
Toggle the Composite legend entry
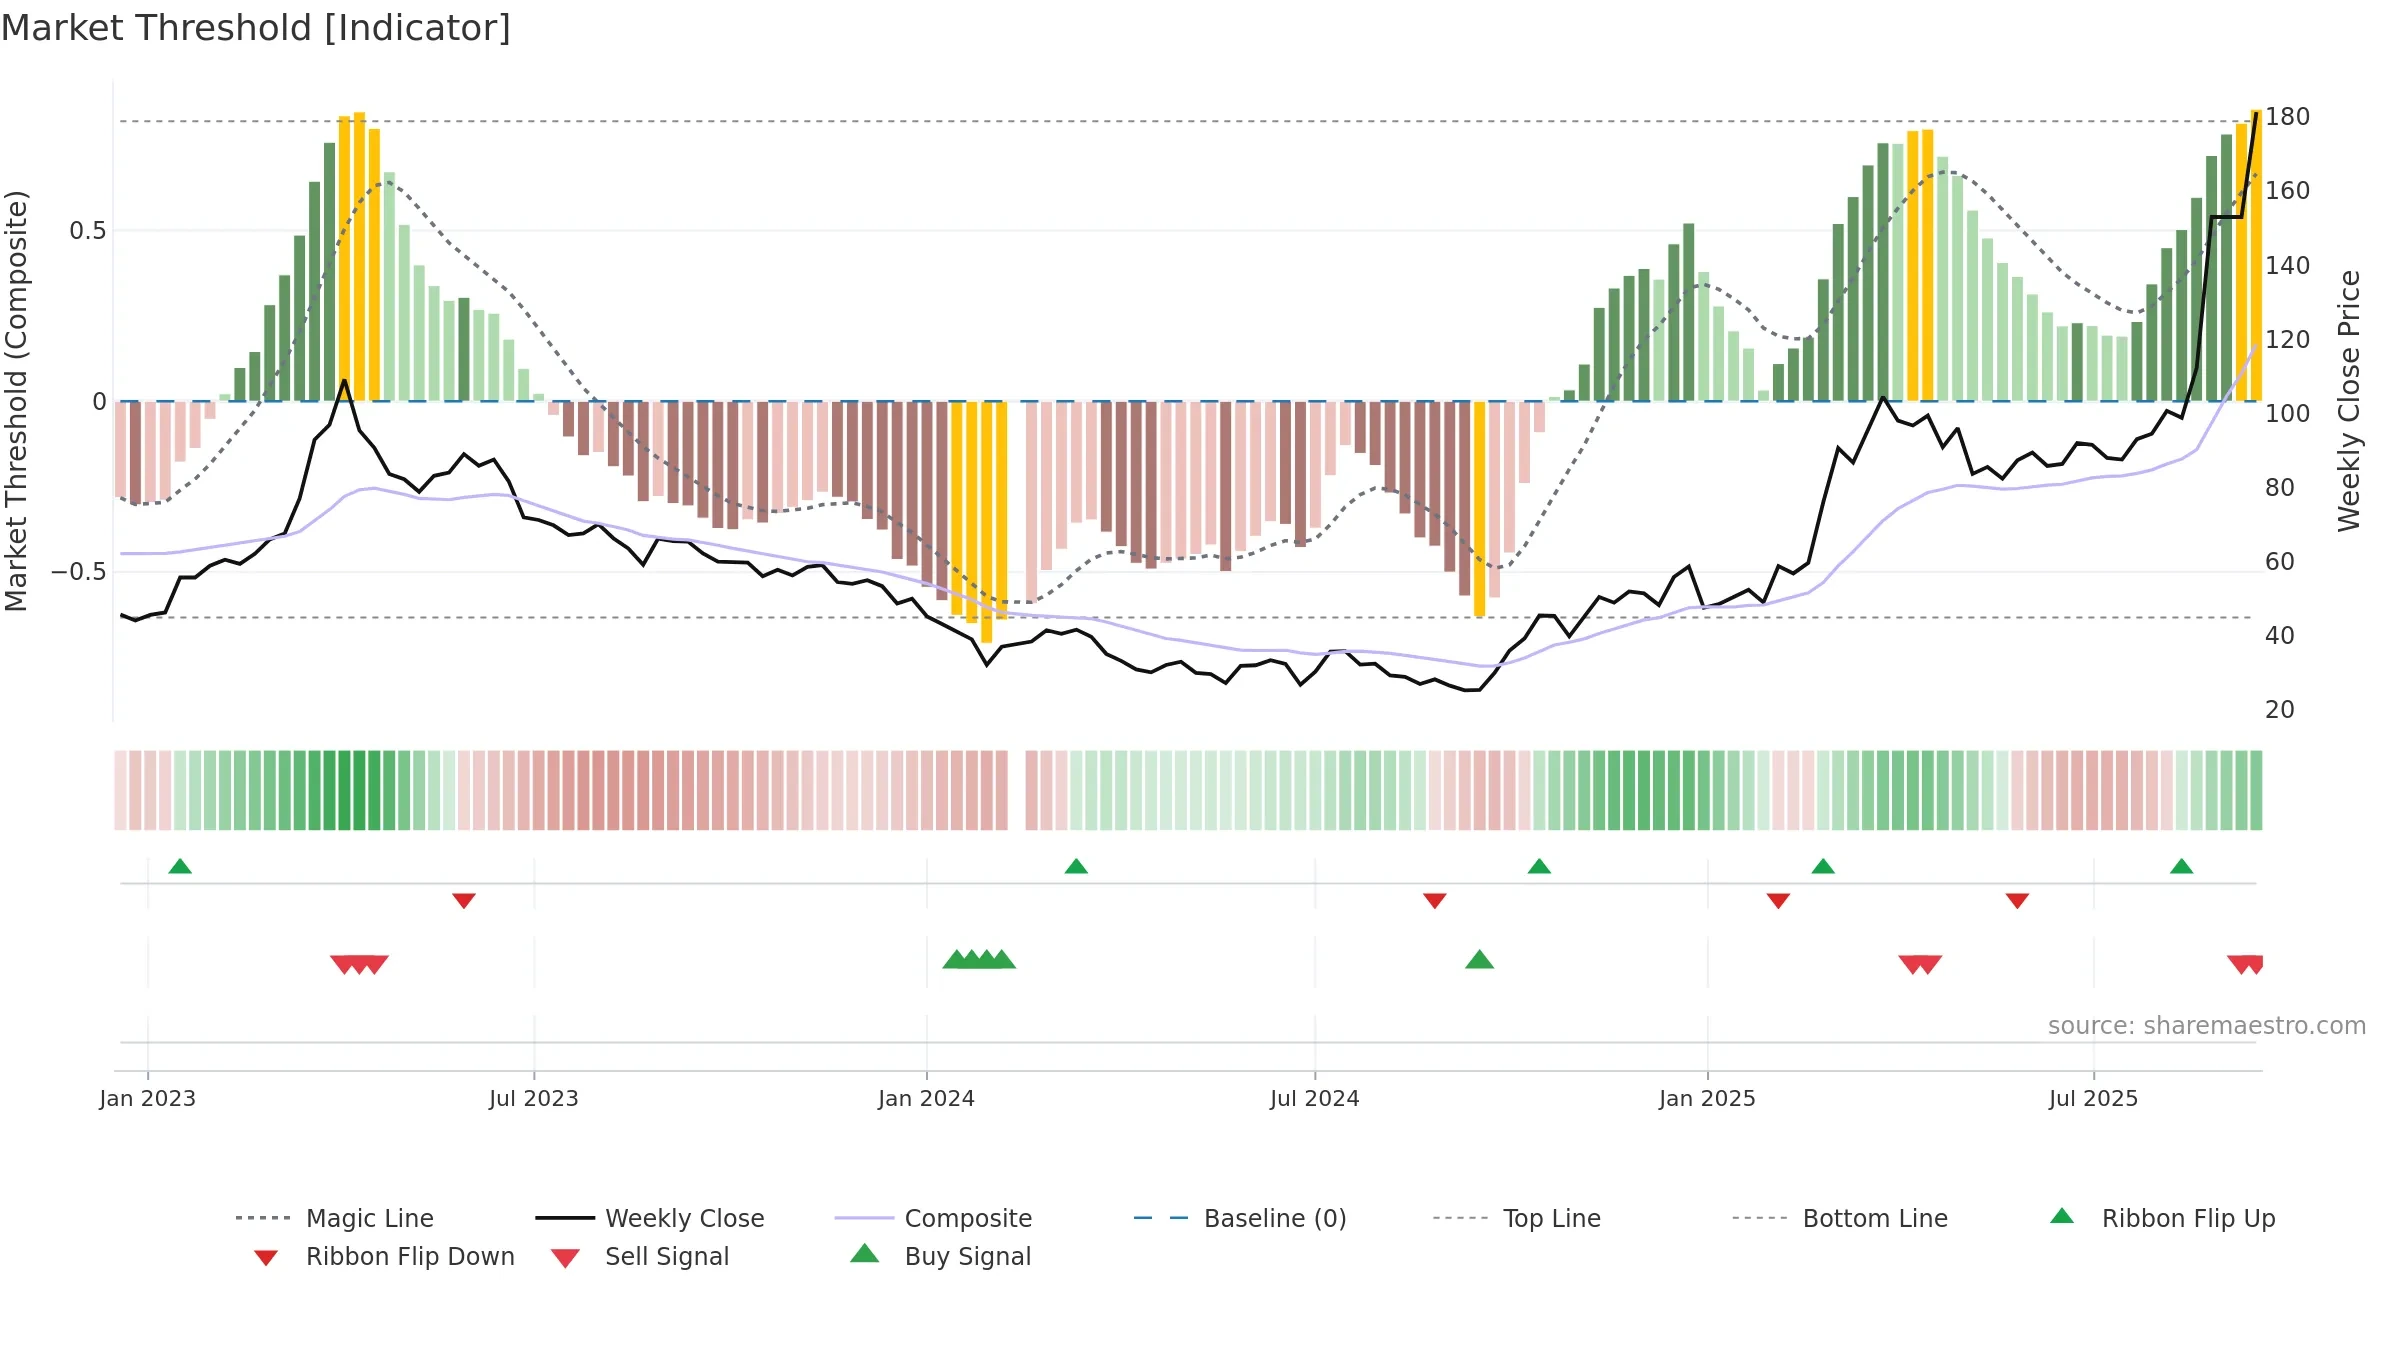(933, 1218)
